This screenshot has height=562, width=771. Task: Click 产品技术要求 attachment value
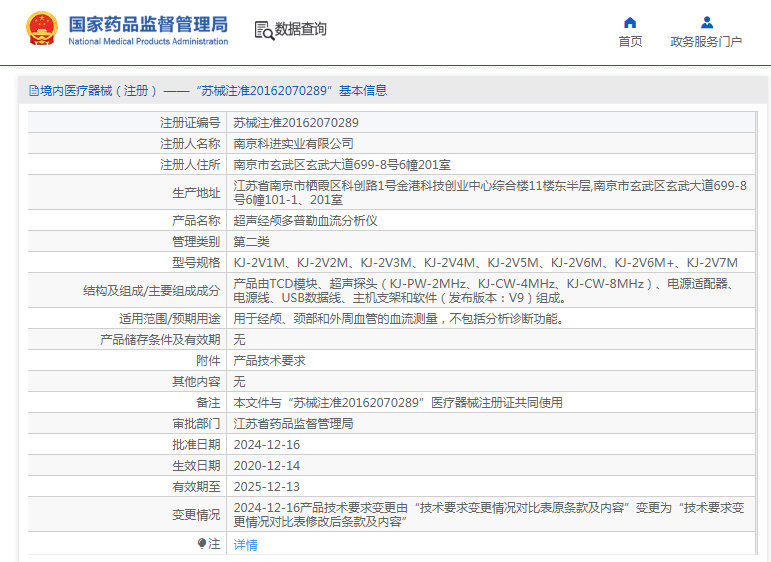pos(269,361)
